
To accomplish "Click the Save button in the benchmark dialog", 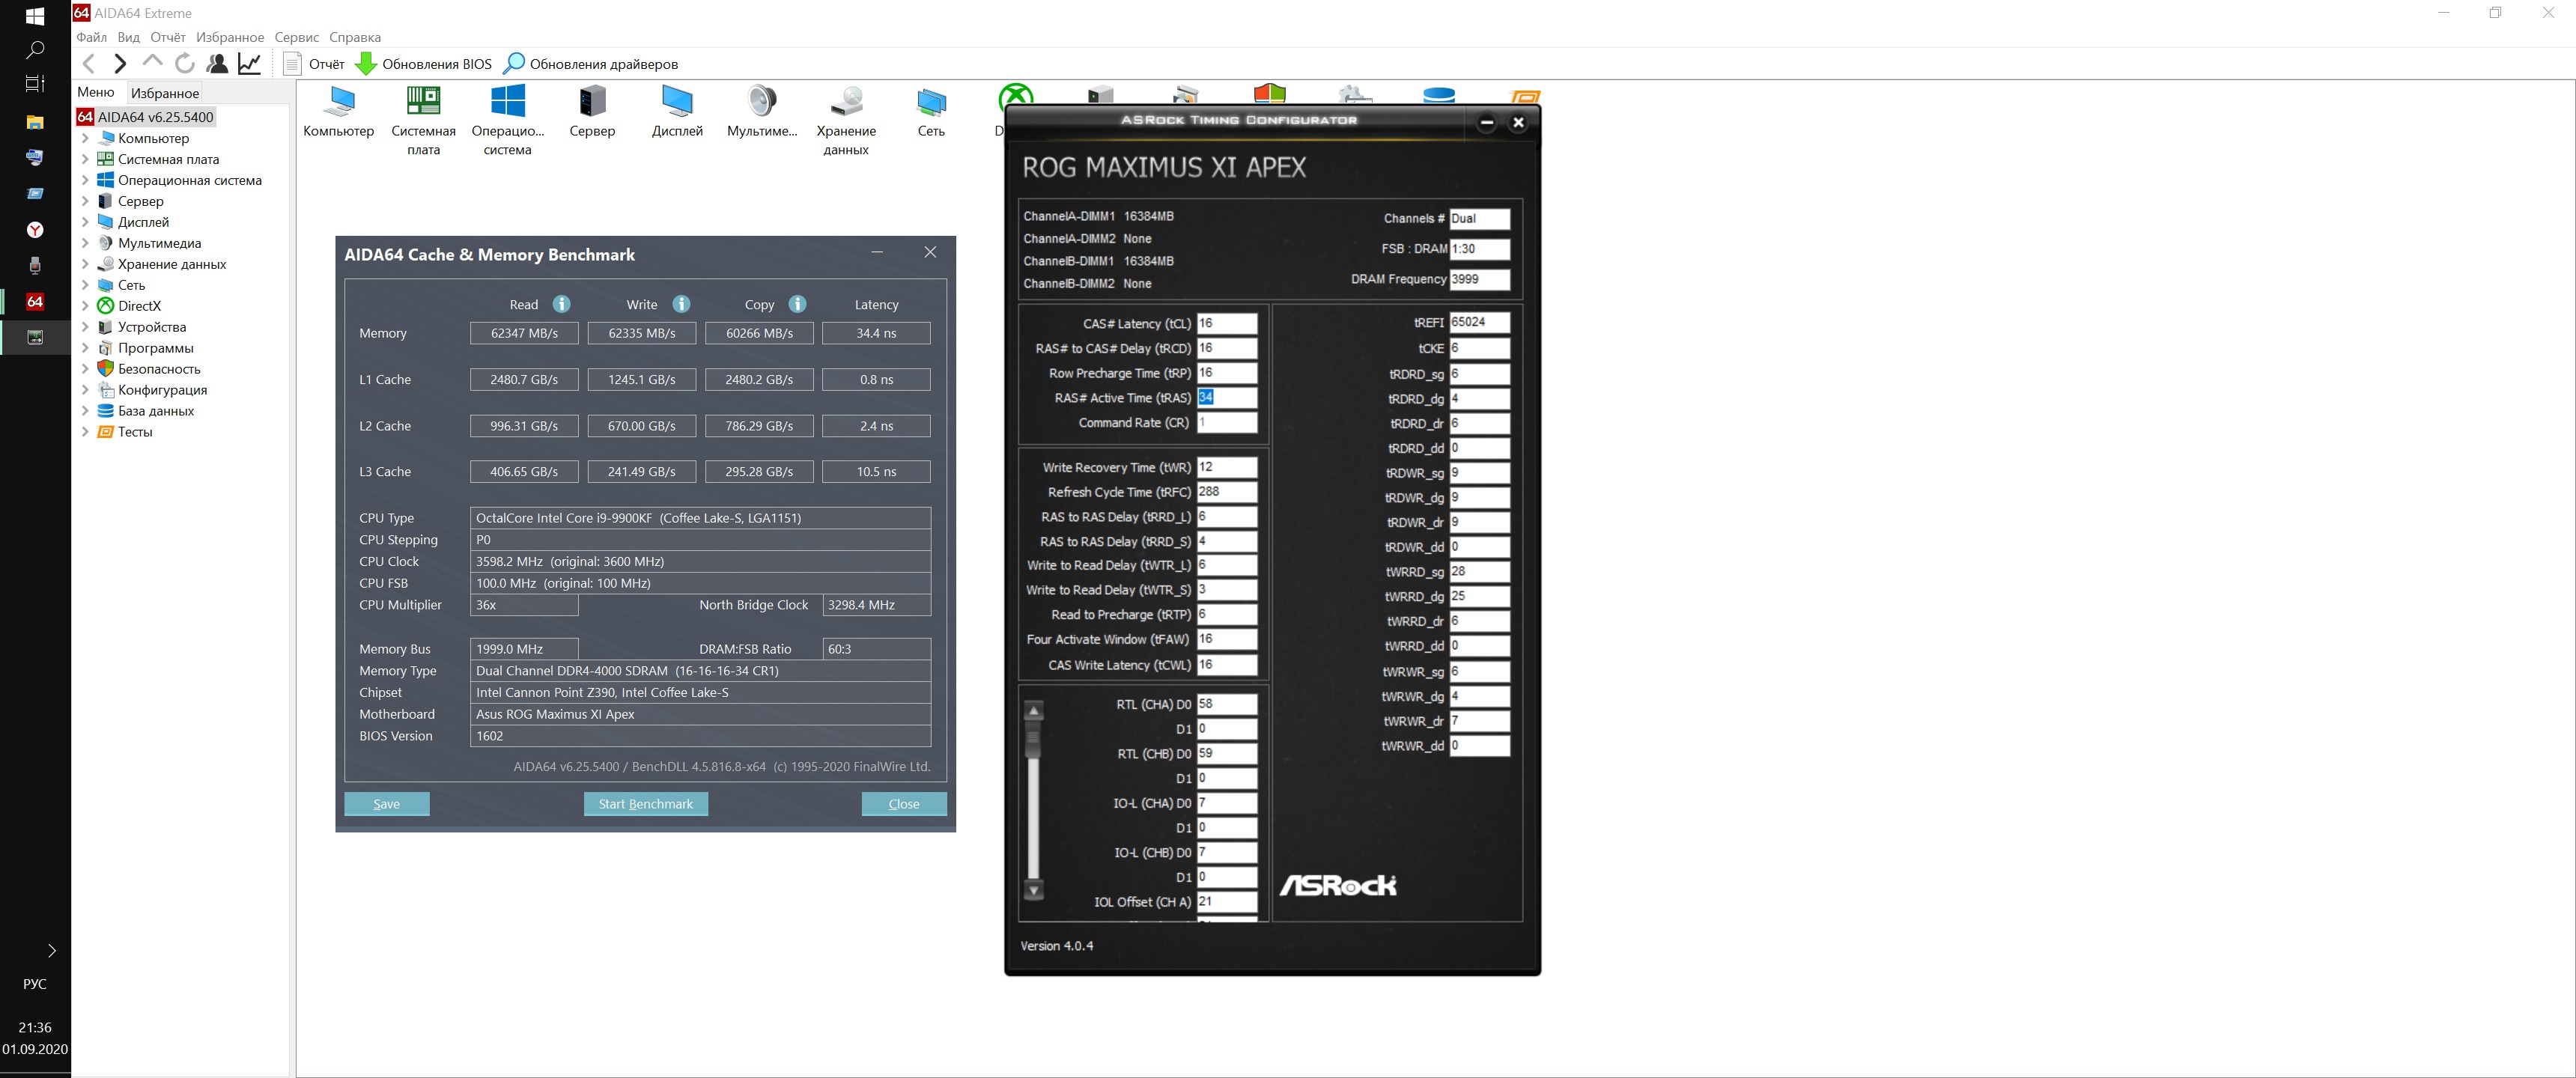I will tap(387, 804).
